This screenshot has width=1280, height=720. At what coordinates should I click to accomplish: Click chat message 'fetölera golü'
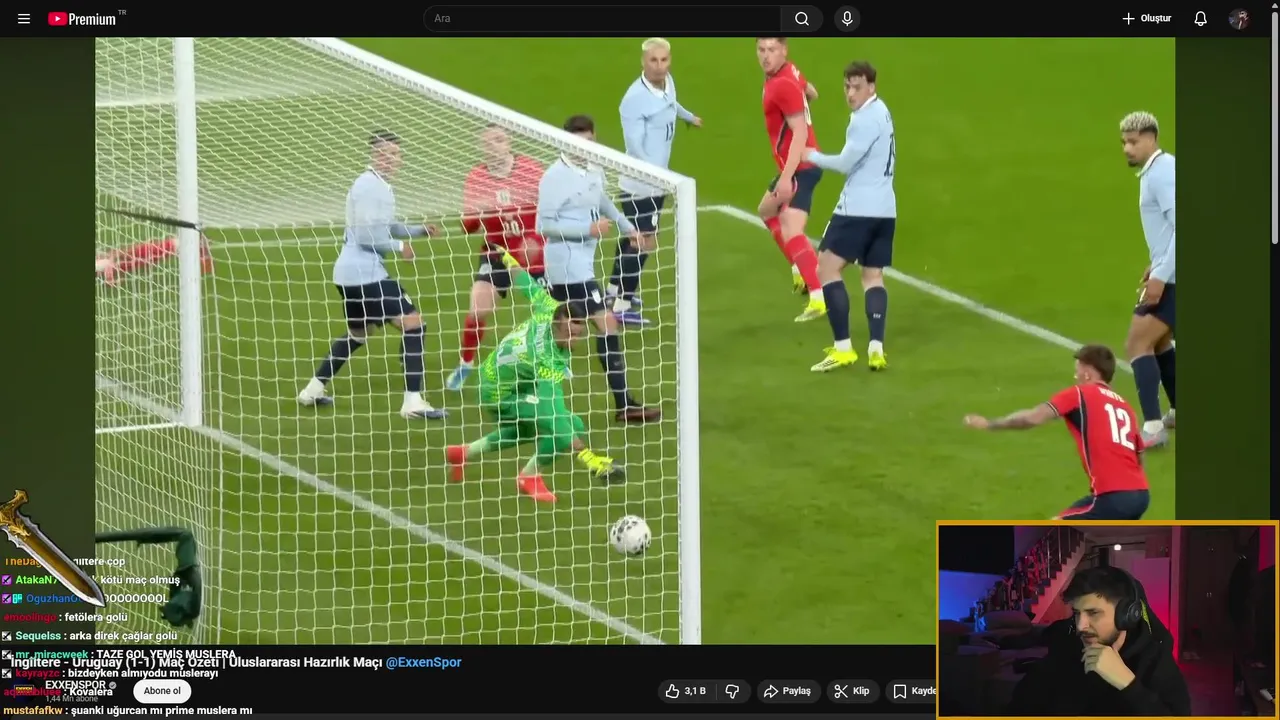[96, 617]
